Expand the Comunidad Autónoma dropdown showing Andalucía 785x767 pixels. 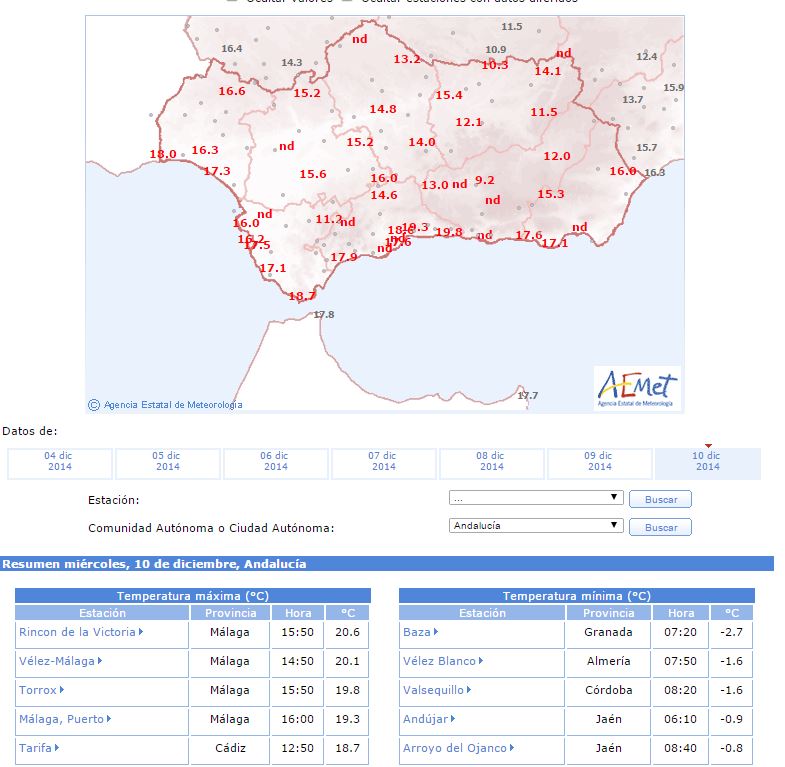(x=536, y=526)
